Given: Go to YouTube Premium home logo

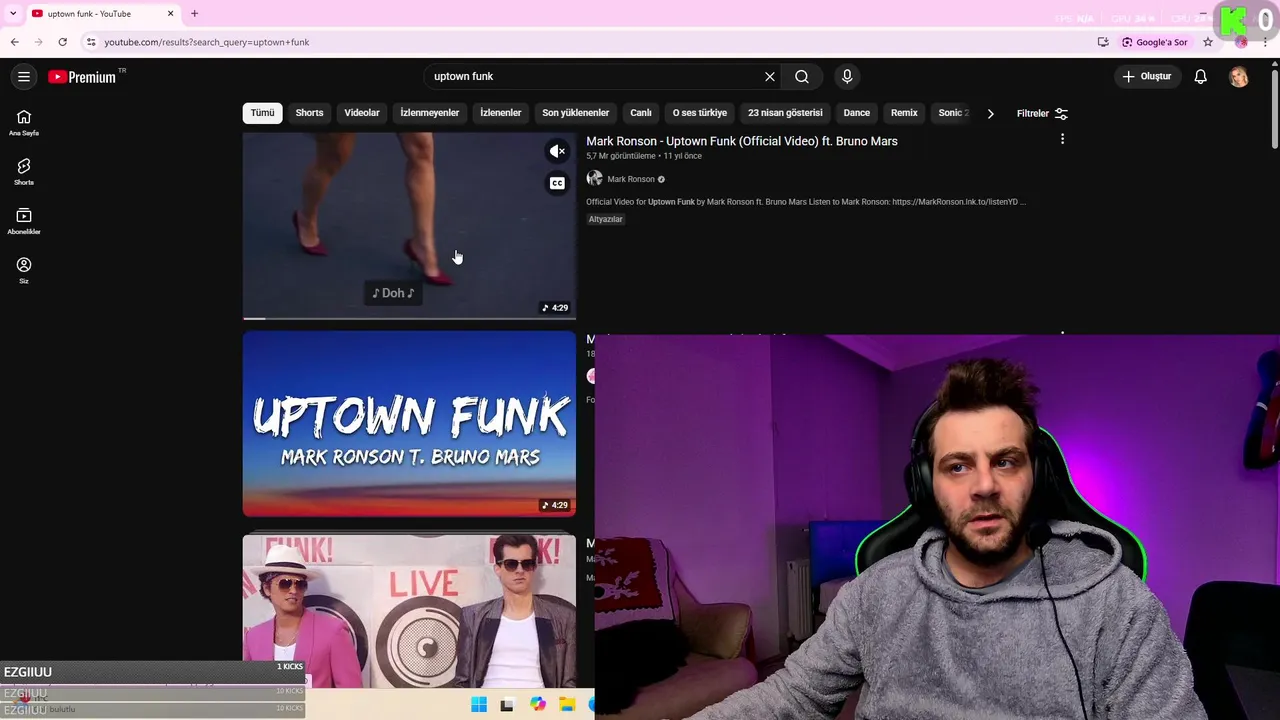Looking at the screenshot, I should (82, 77).
